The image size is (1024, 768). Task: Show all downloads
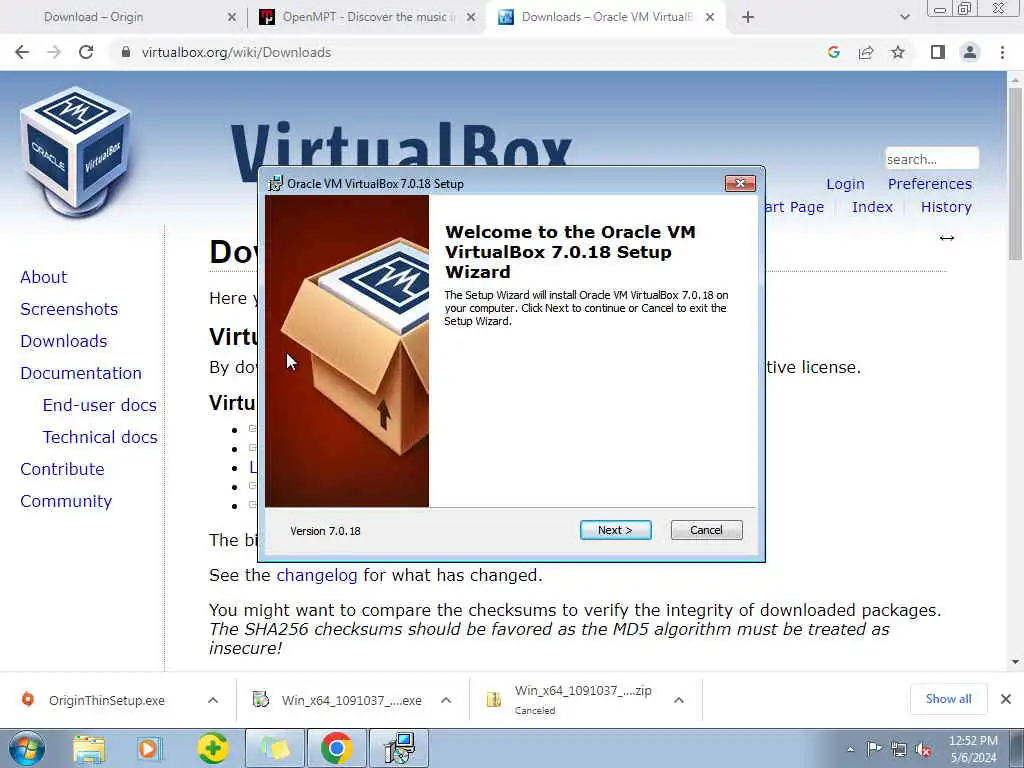point(948,699)
